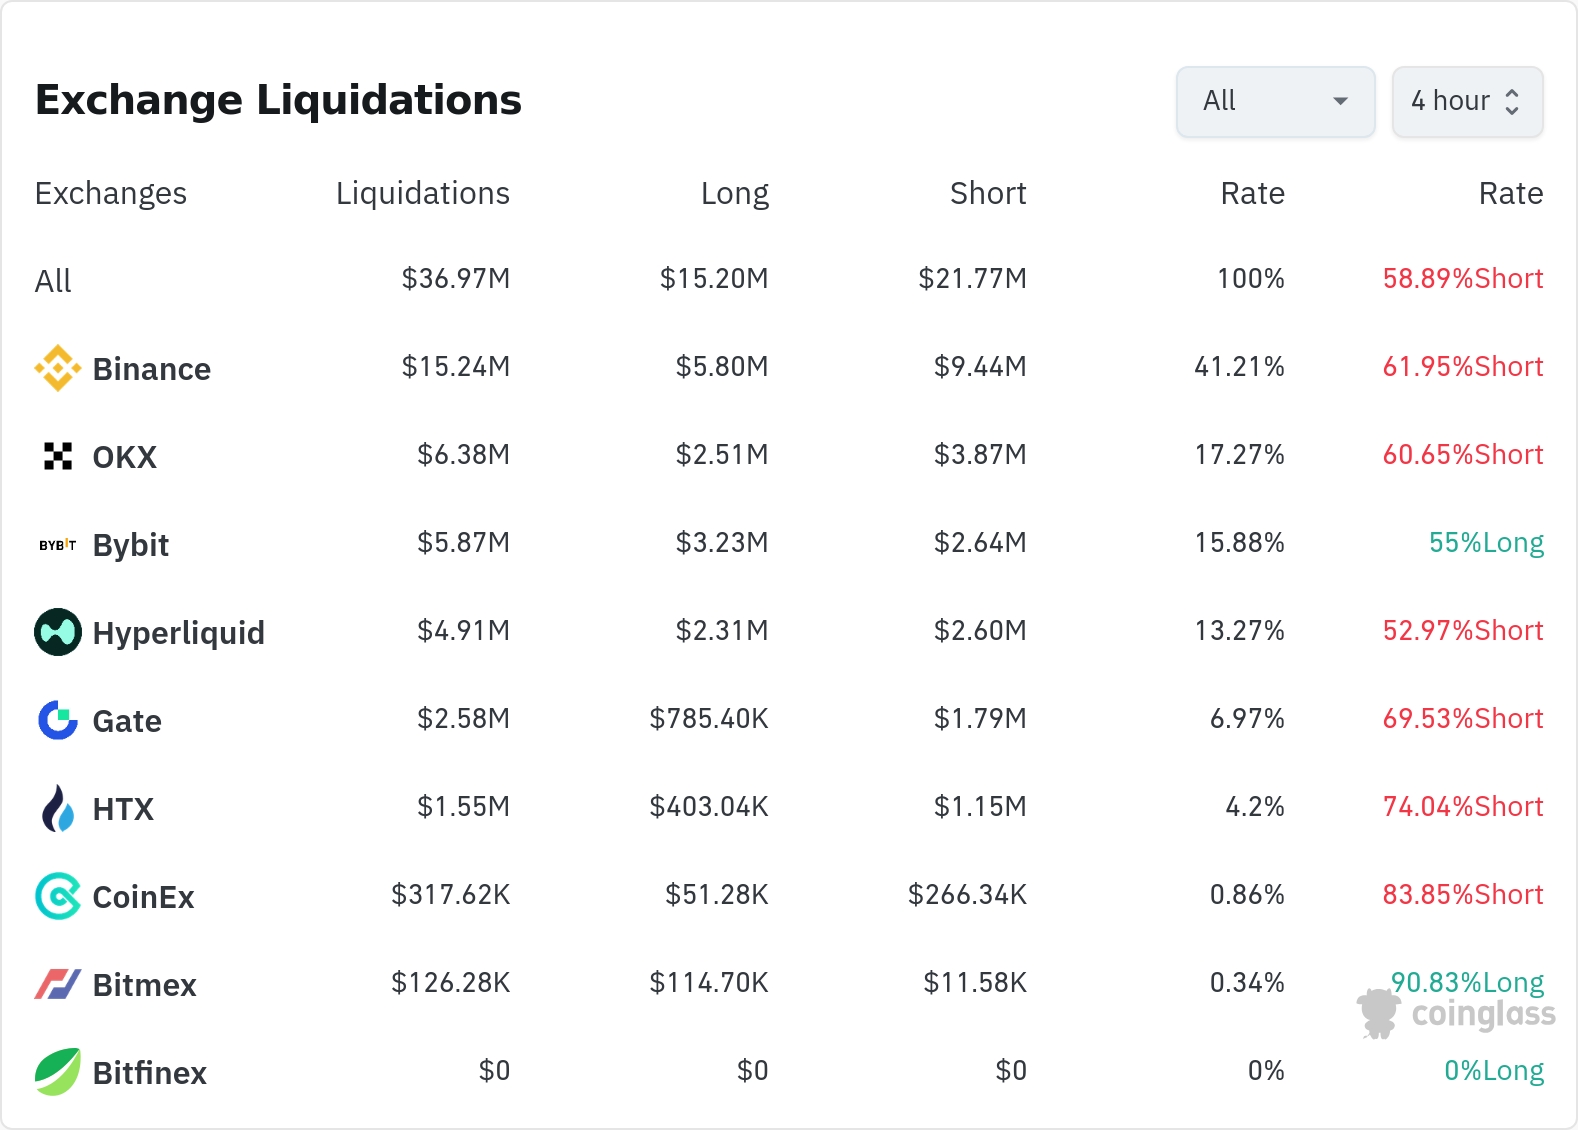
Task: Click the Binance logo icon
Action: pos(58,368)
